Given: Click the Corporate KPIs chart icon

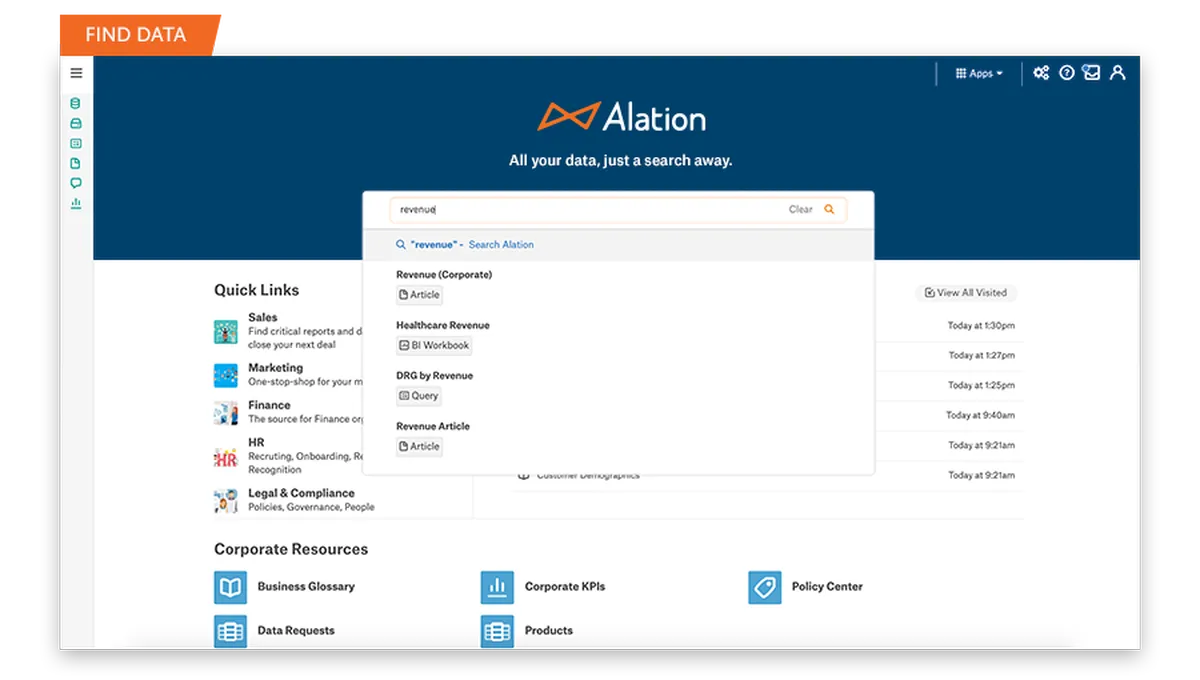Looking at the screenshot, I should 497,587.
